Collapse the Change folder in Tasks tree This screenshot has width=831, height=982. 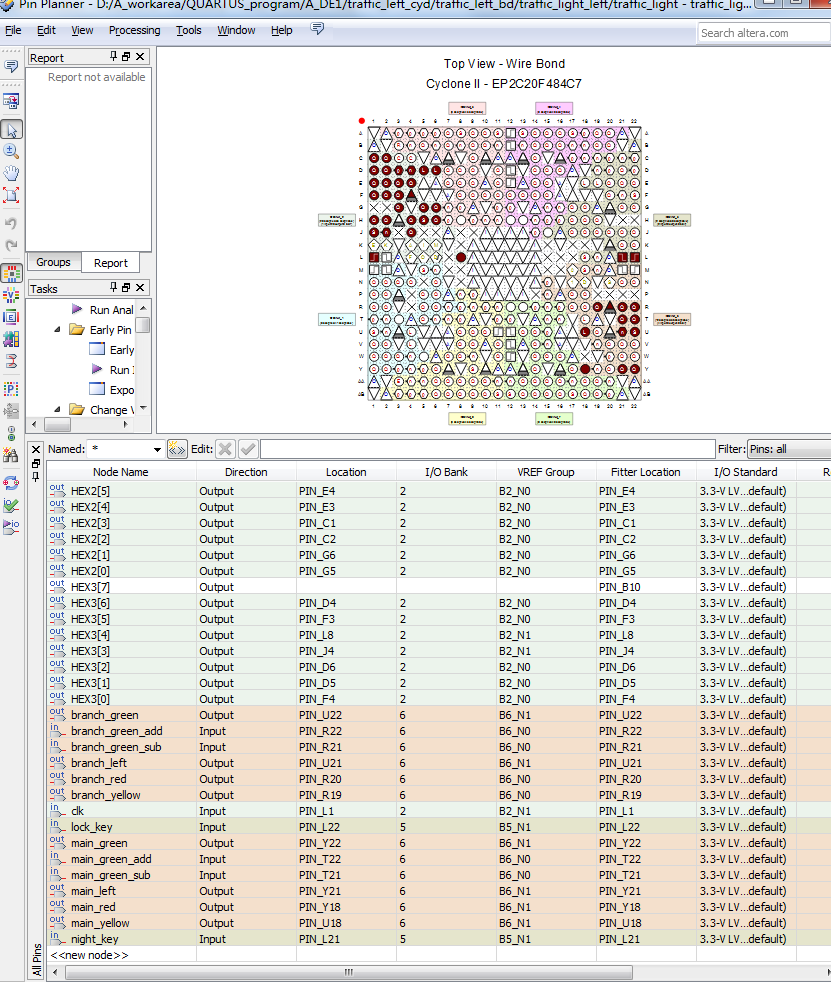[59, 409]
